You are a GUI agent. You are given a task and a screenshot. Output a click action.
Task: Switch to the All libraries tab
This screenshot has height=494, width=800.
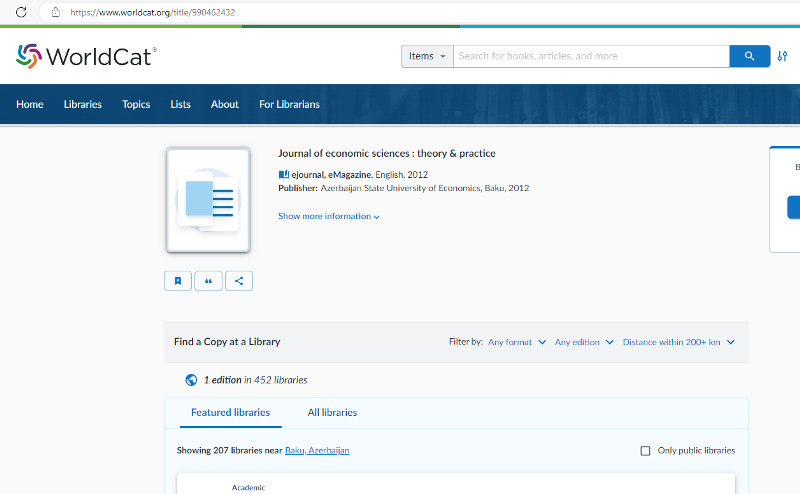tap(332, 412)
